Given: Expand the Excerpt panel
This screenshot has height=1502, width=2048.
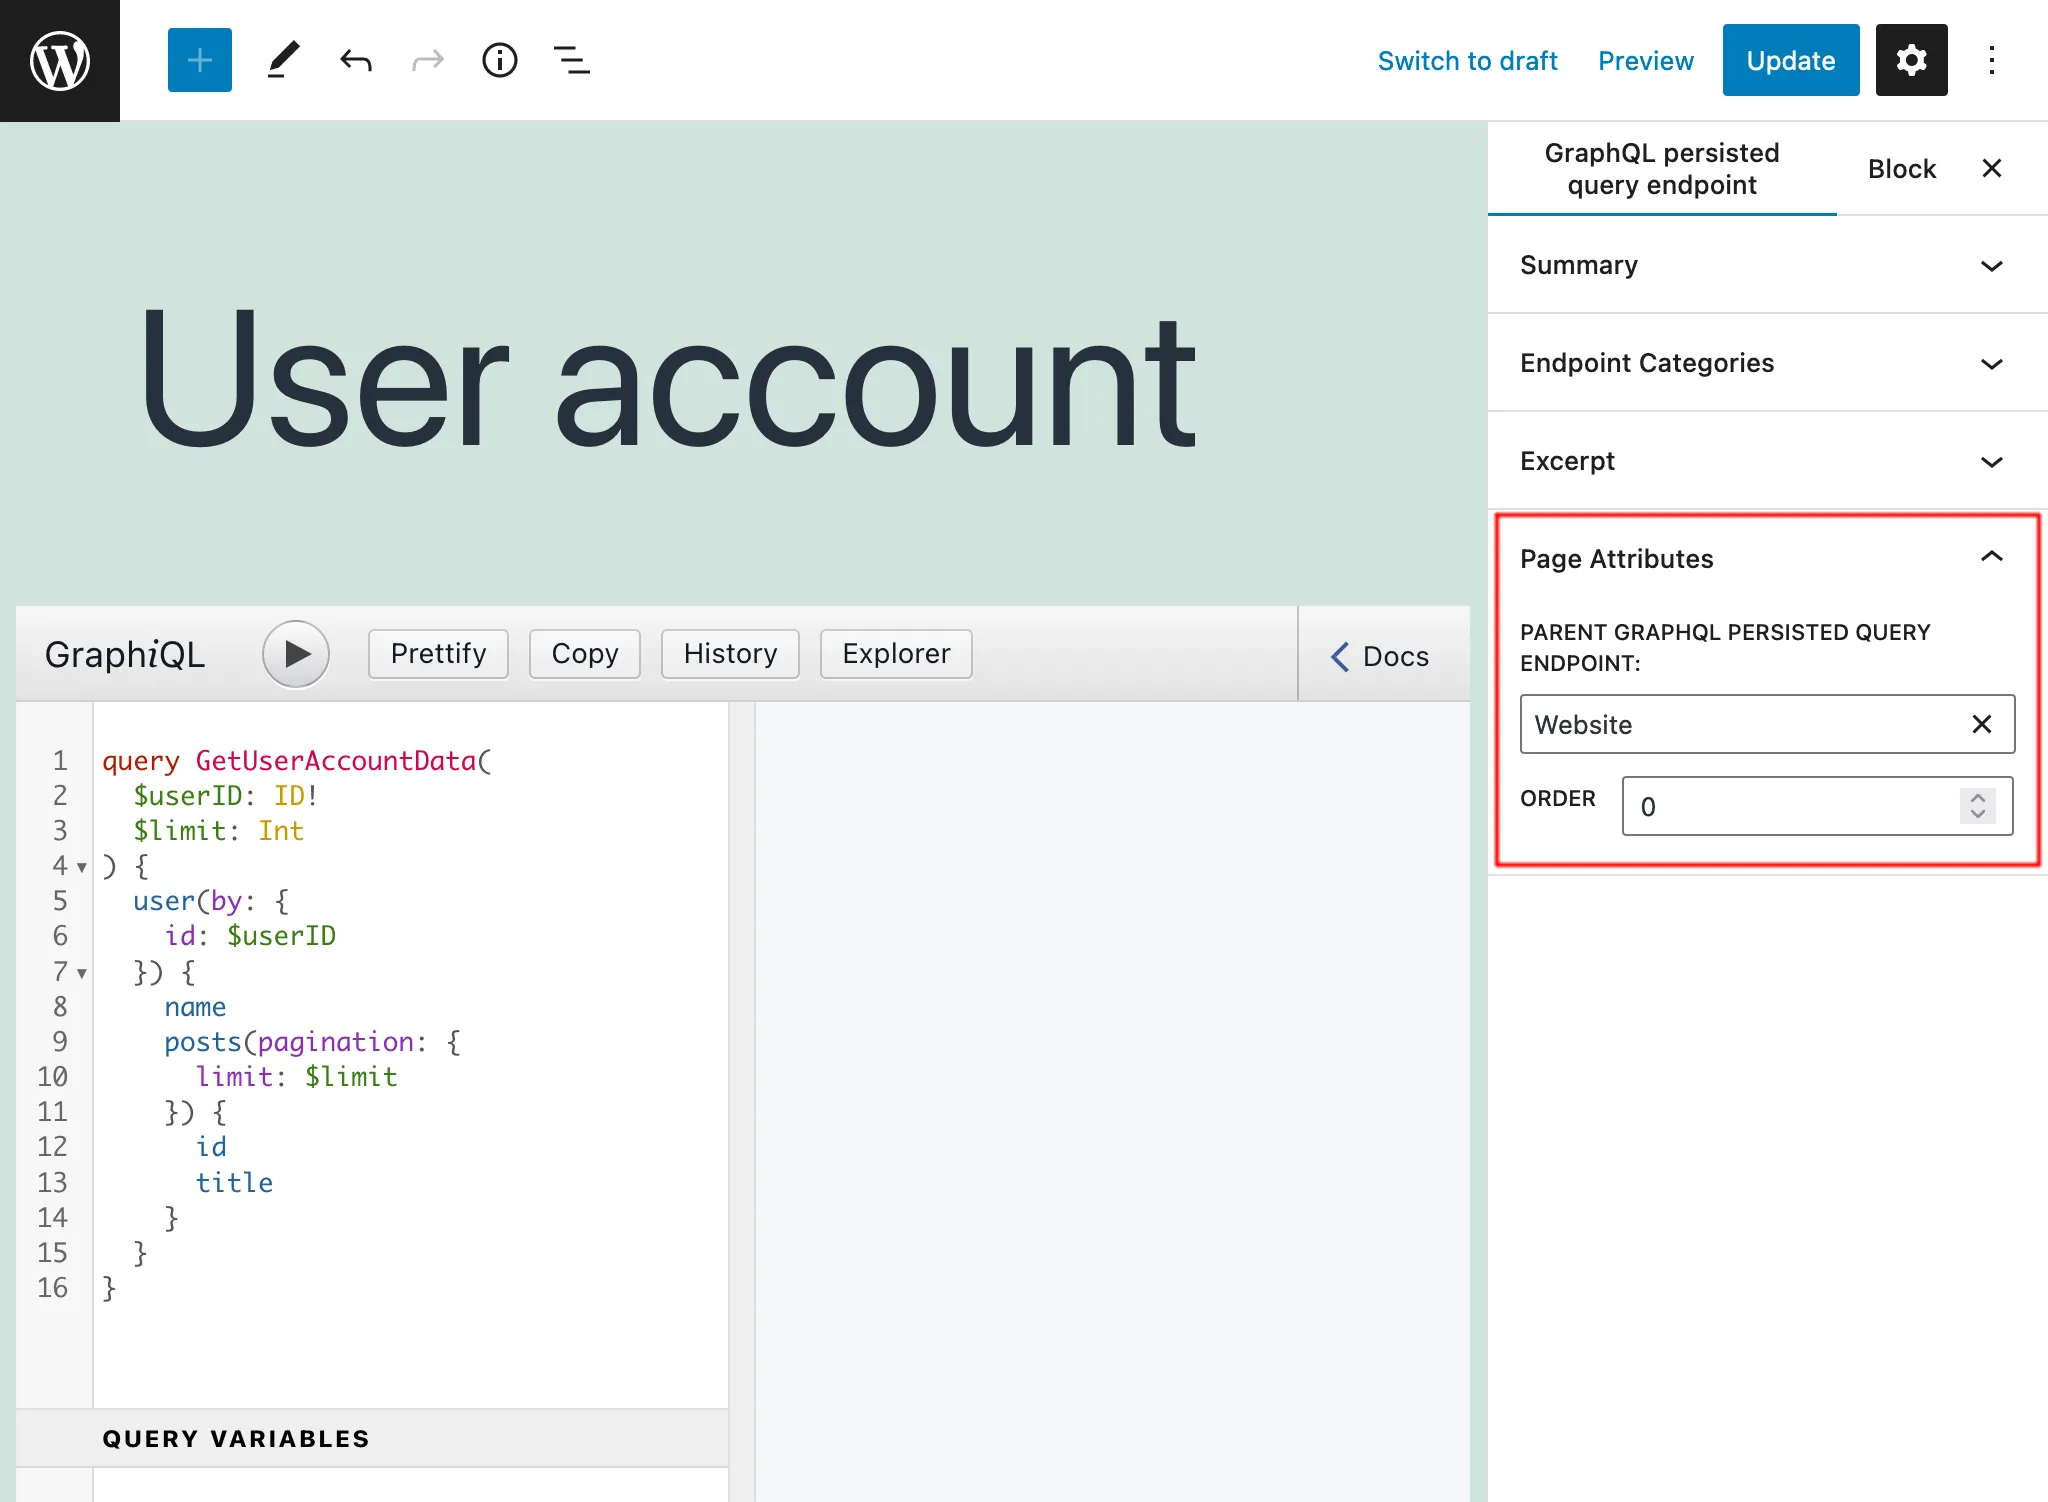Looking at the screenshot, I should click(x=1766, y=461).
